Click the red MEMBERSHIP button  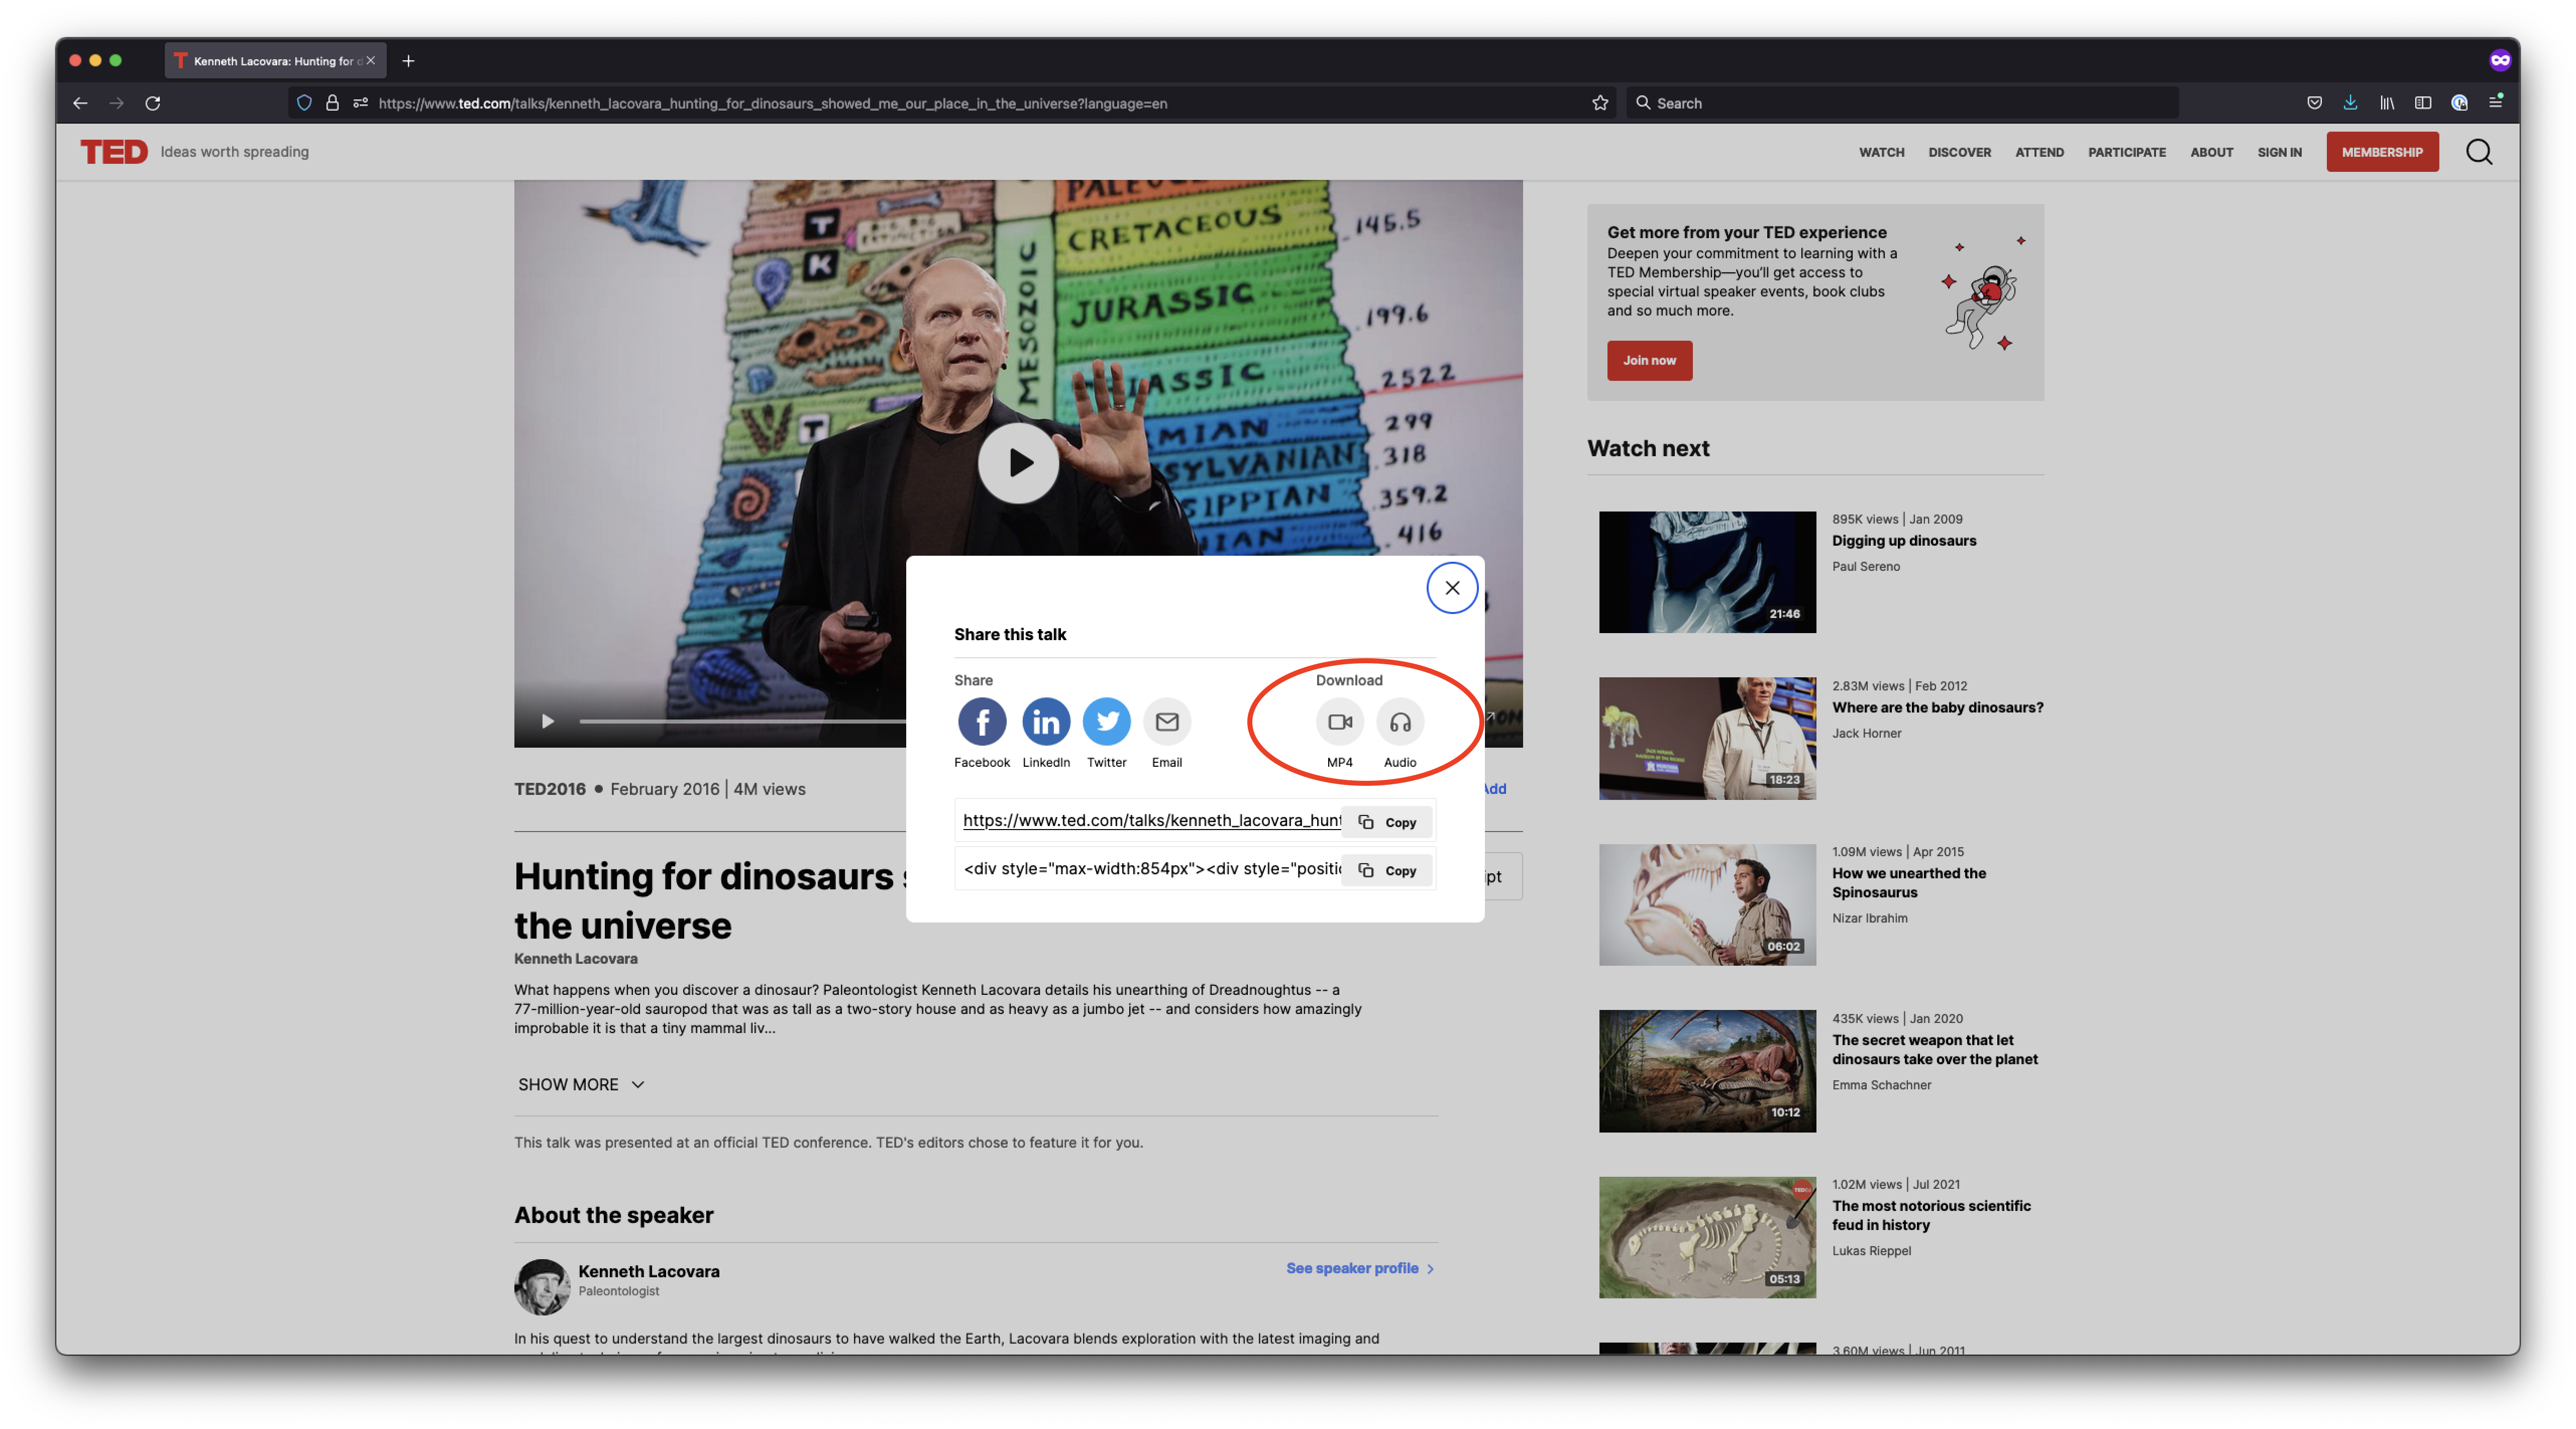click(x=2382, y=152)
